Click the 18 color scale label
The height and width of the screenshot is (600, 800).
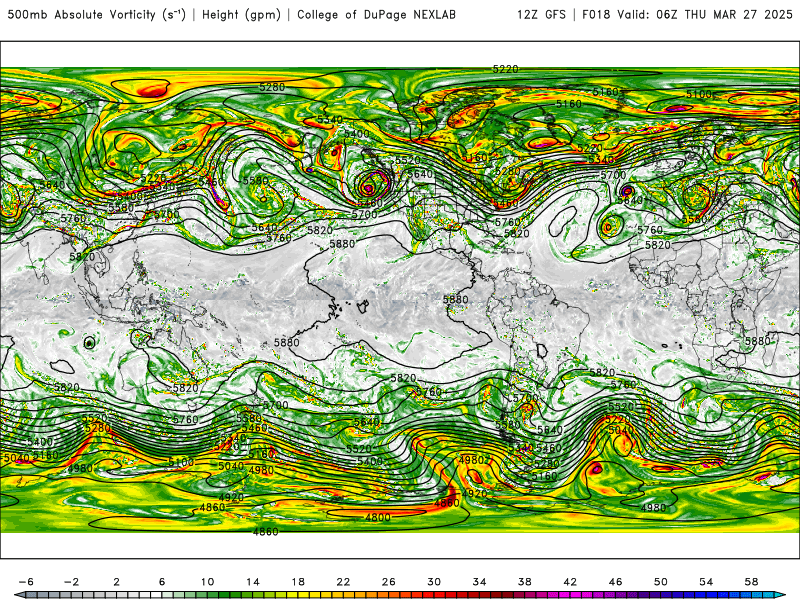click(298, 582)
